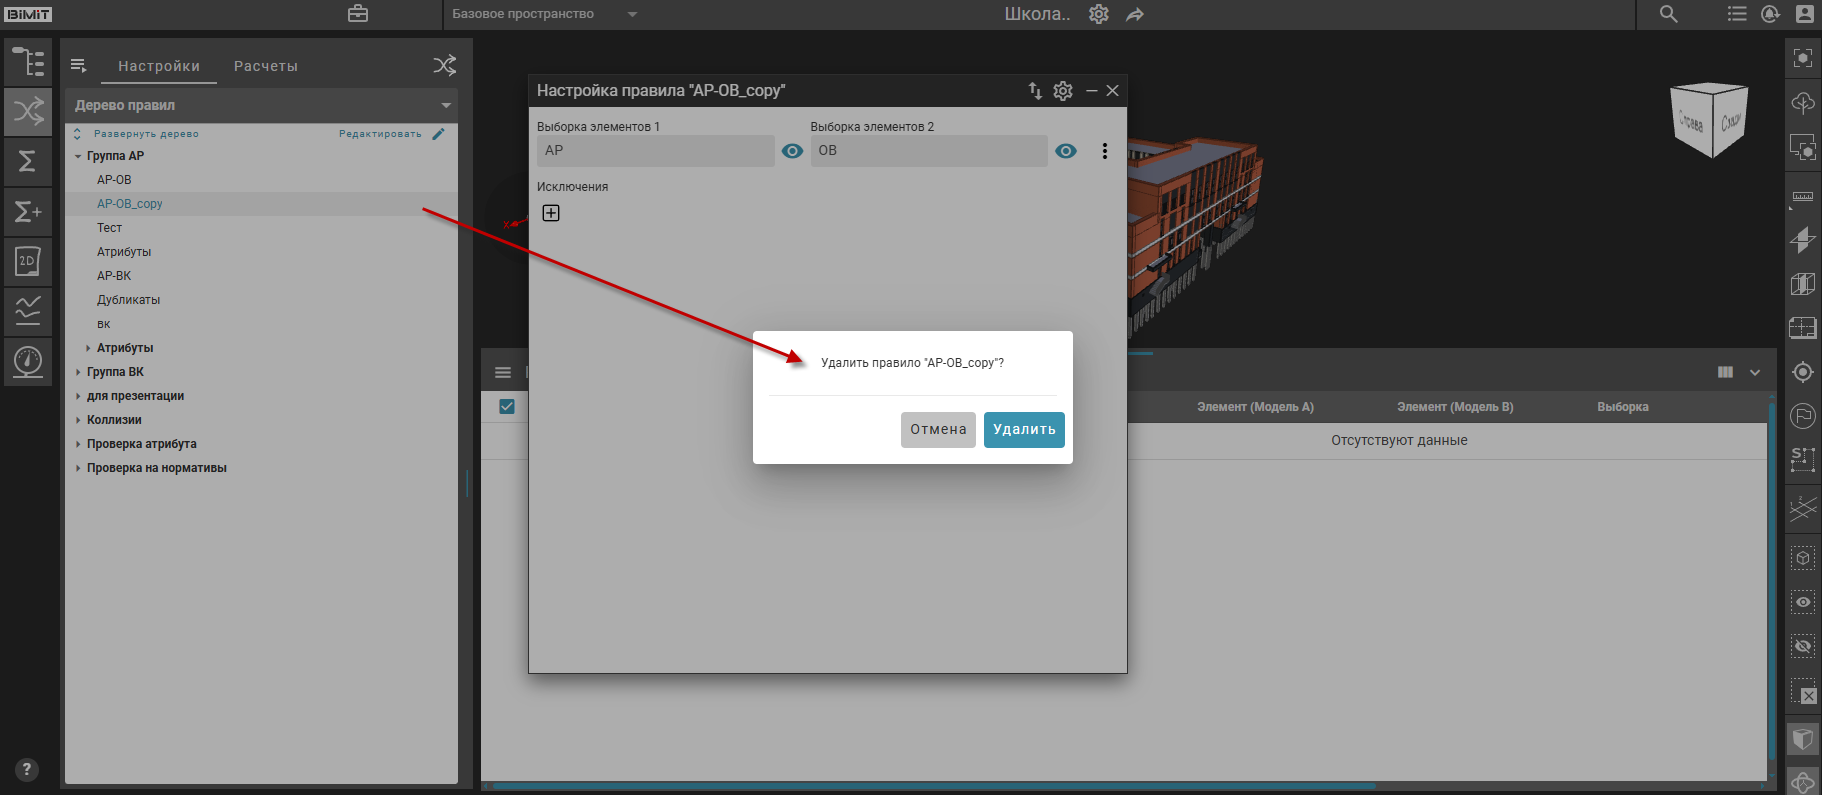Image resolution: width=1822 pixels, height=795 pixels.
Task: Toggle visibility eye for Выборка элементов 1
Action: click(792, 151)
